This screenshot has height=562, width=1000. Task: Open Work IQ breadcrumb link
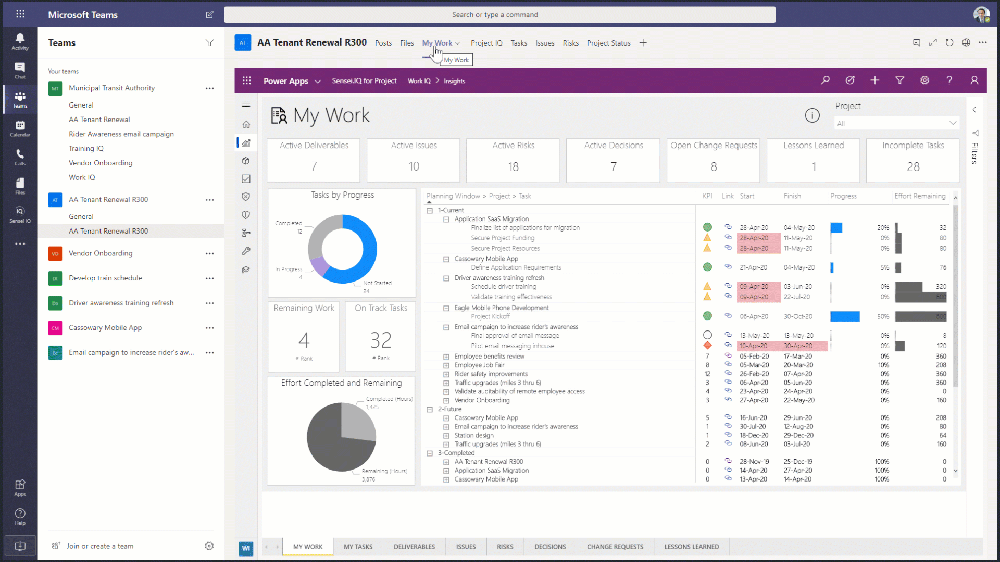pyautogui.click(x=419, y=81)
